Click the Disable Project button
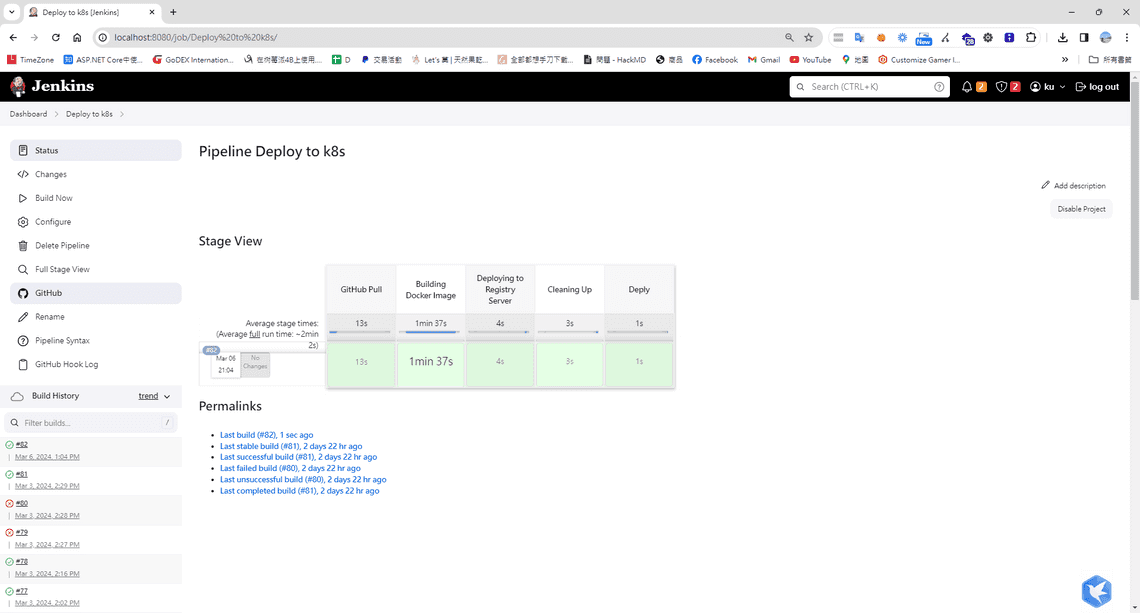 1081,209
